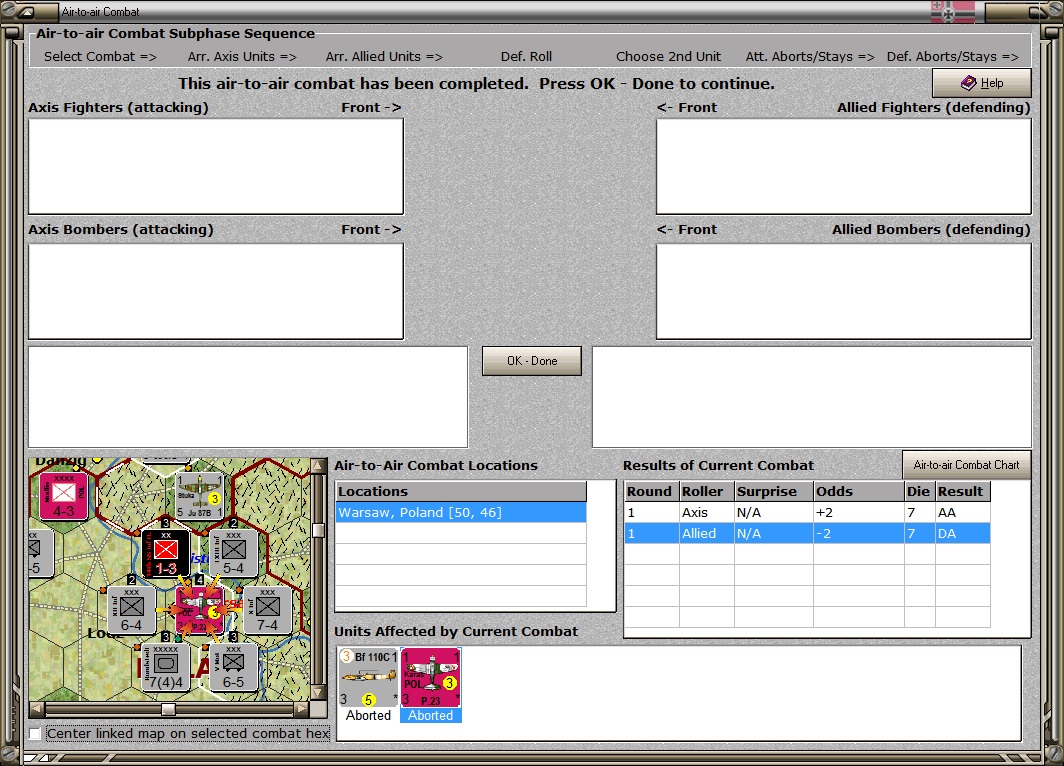Click the map vertical scrollbar down arrow

coord(318,693)
